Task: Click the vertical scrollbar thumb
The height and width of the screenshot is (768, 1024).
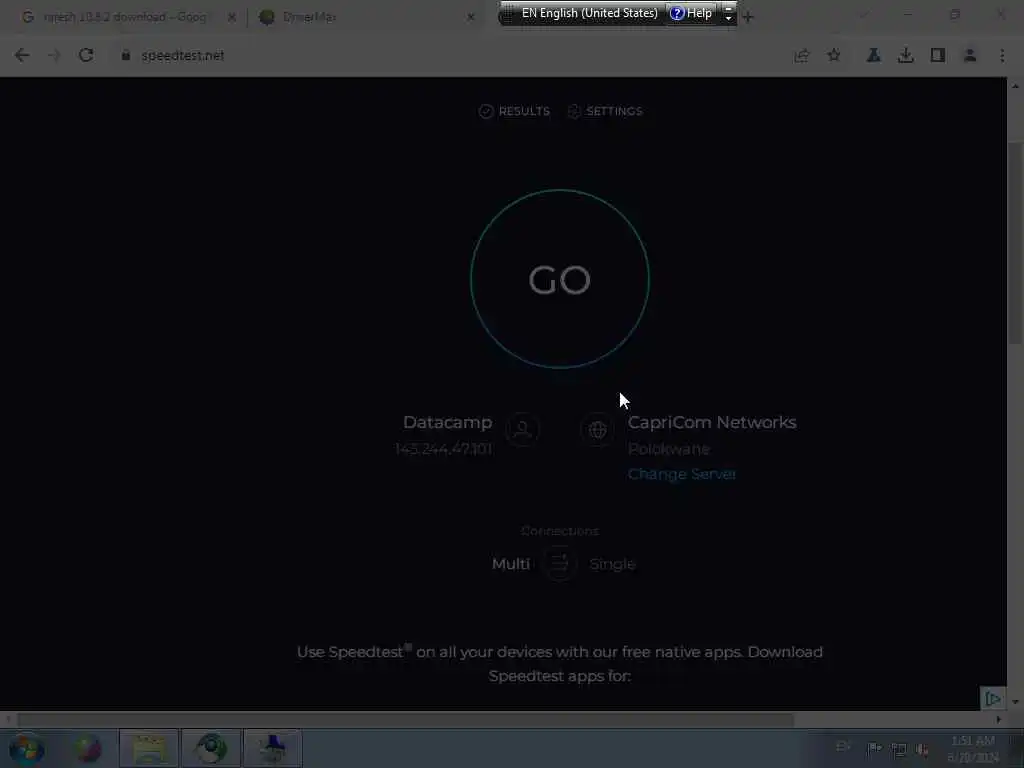Action: tap(1015, 243)
